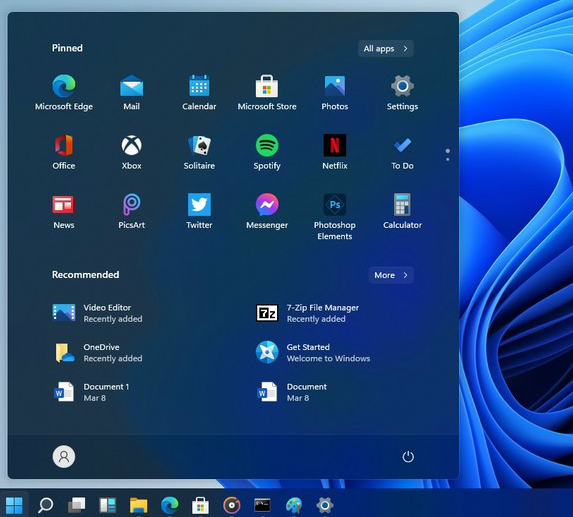Open File Explorer from the taskbar
The image size is (573, 517).
tap(139, 505)
